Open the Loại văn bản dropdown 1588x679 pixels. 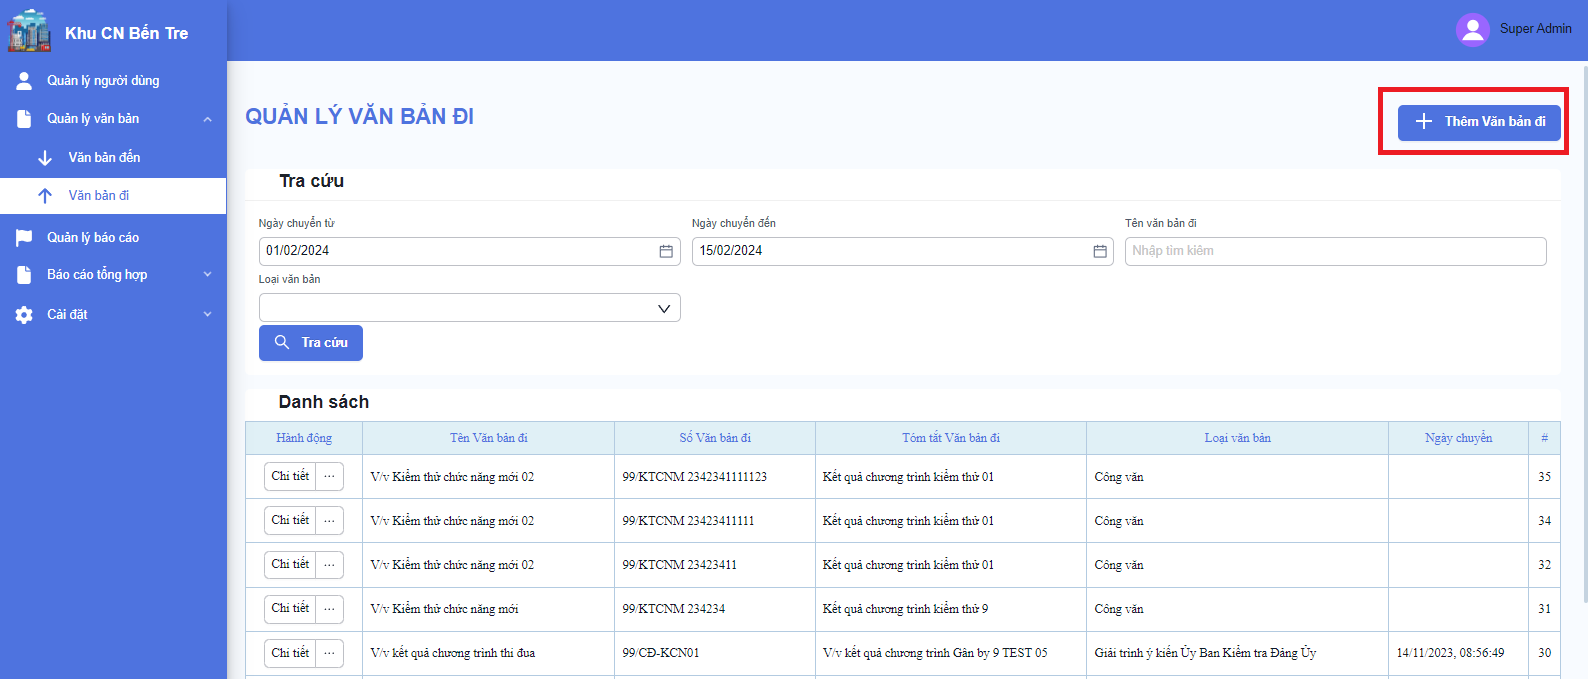(x=470, y=308)
